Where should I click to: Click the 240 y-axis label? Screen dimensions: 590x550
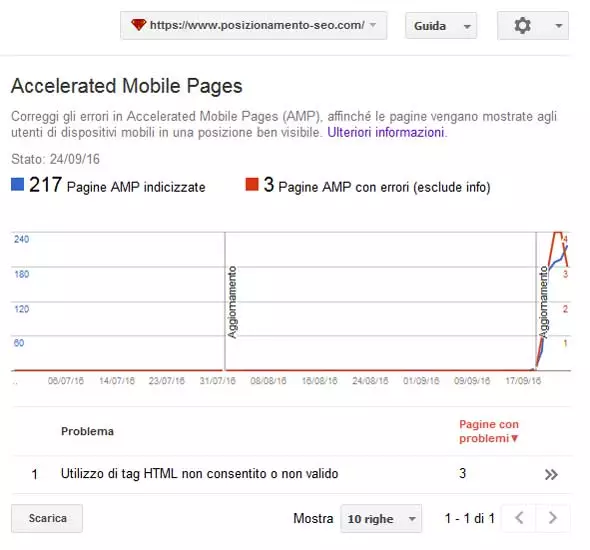(x=21, y=239)
